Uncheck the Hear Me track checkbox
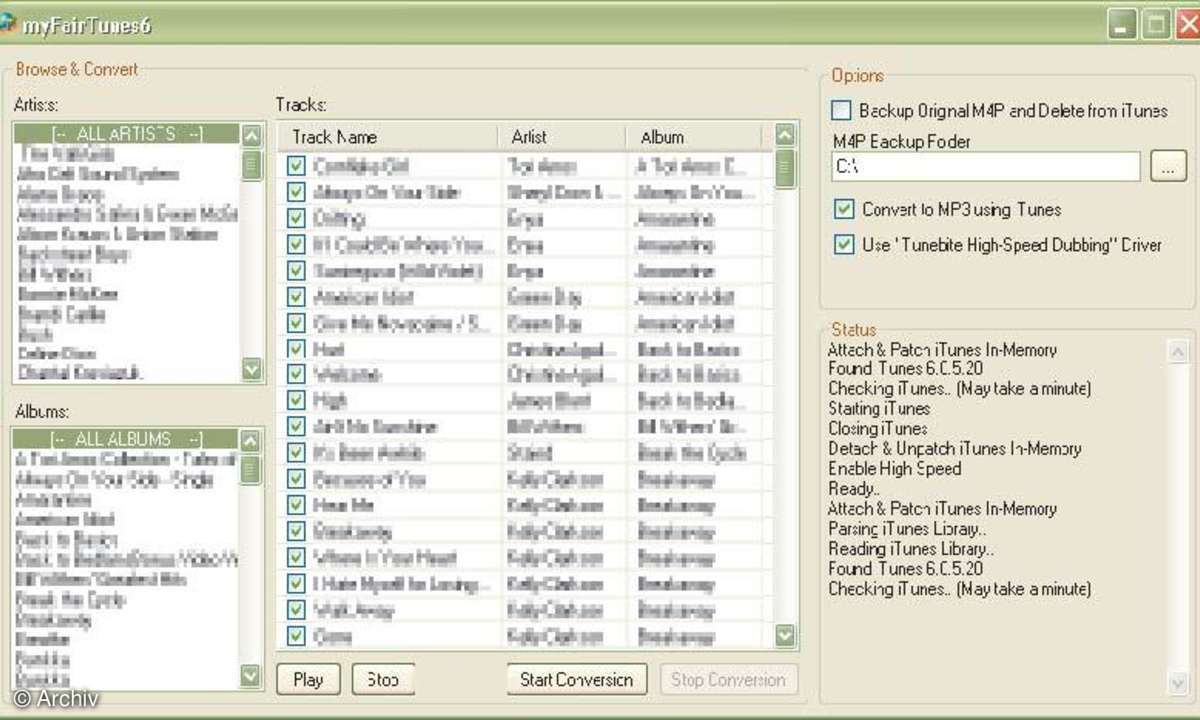 (x=296, y=505)
